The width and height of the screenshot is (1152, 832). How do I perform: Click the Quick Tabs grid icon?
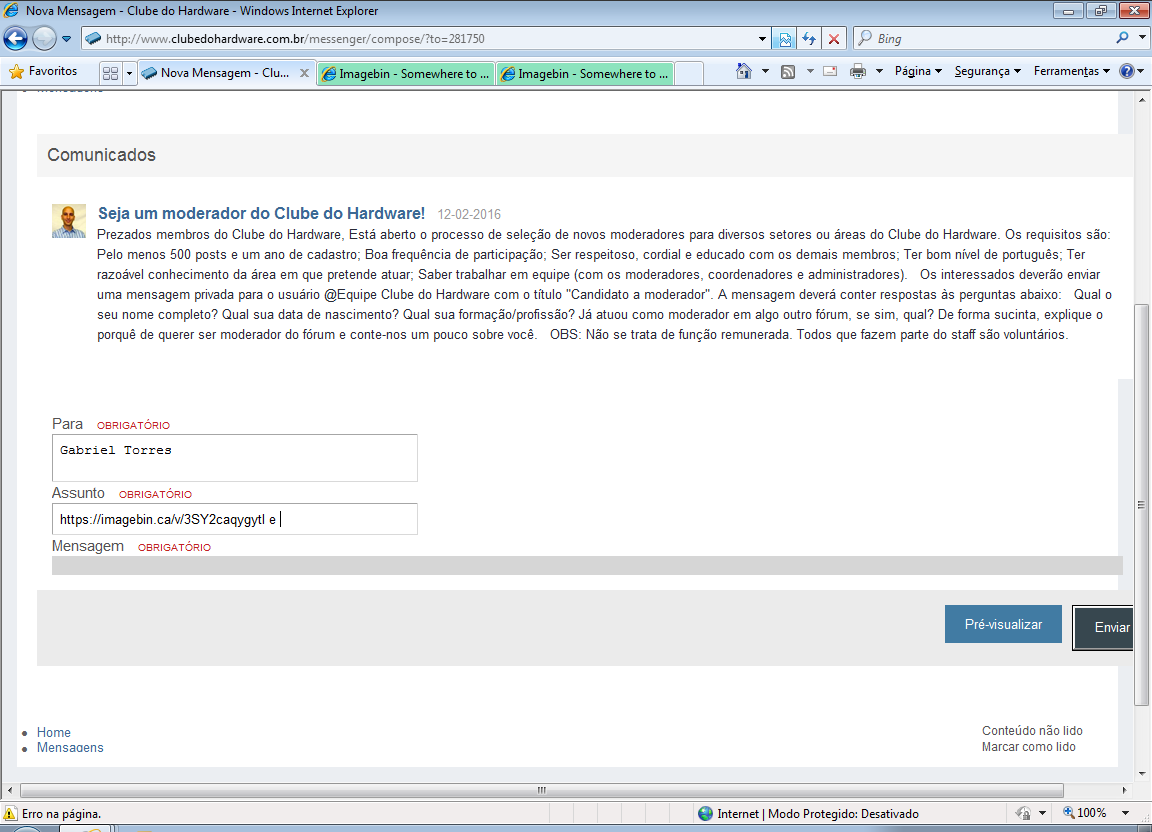click(x=110, y=73)
